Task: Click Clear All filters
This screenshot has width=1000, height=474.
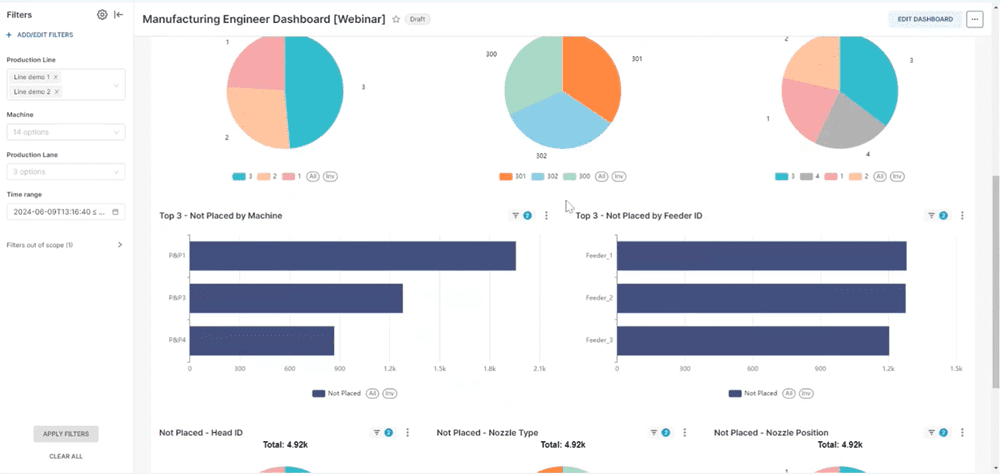Action: pyautogui.click(x=66, y=457)
